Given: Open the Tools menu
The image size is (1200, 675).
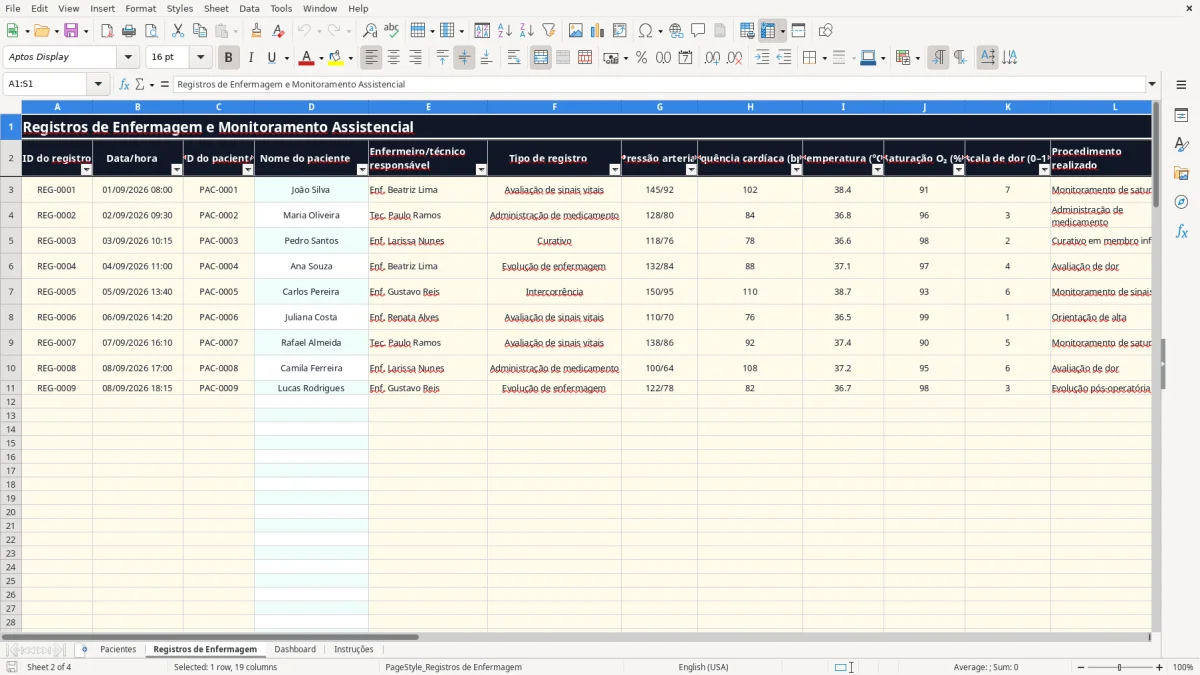Looking at the screenshot, I should point(281,8).
